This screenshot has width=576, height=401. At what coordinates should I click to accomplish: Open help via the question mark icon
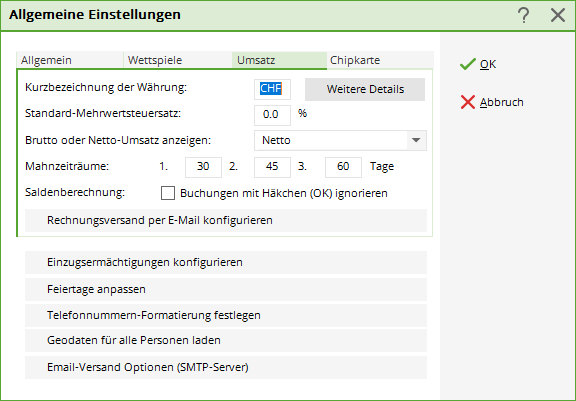click(x=523, y=15)
